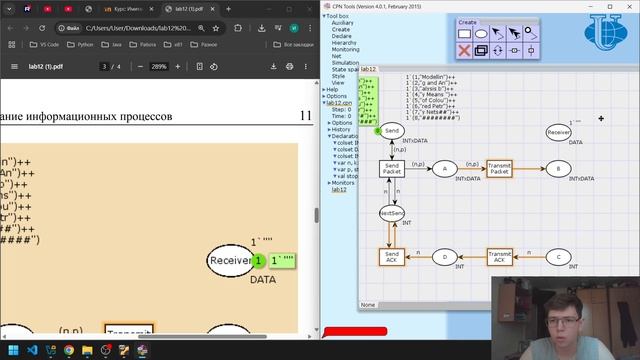Select the NextSend place
This screenshot has height=360, width=640.
tap(392, 213)
